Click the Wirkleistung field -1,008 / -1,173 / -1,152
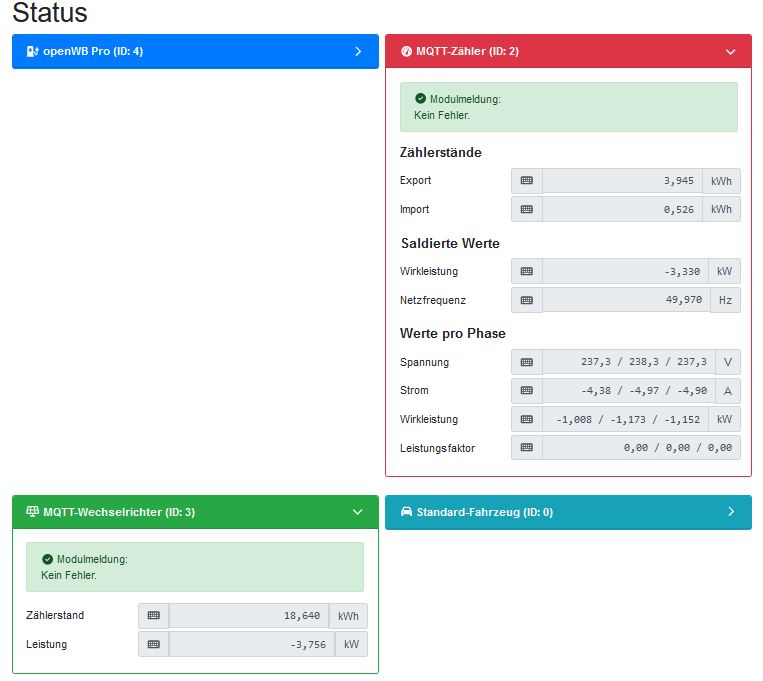Image resolution: width=763 pixels, height=681 pixels. [x=625, y=419]
